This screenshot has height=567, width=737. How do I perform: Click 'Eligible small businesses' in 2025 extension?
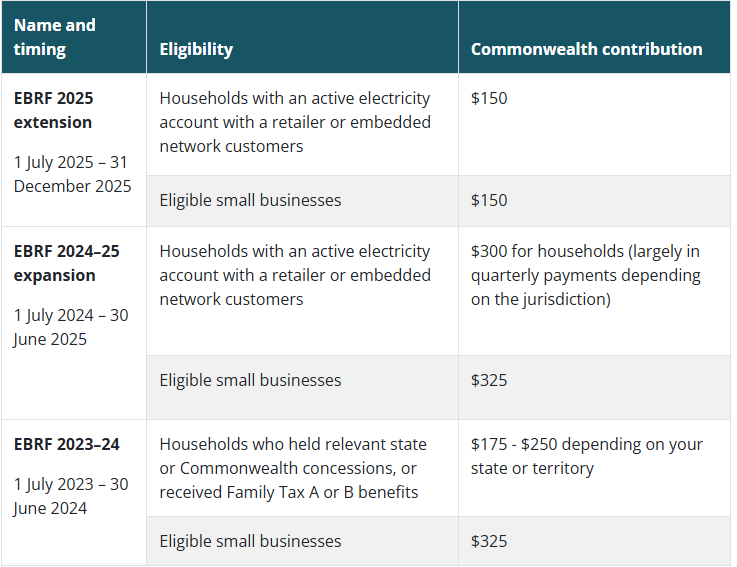[x=250, y=200]
